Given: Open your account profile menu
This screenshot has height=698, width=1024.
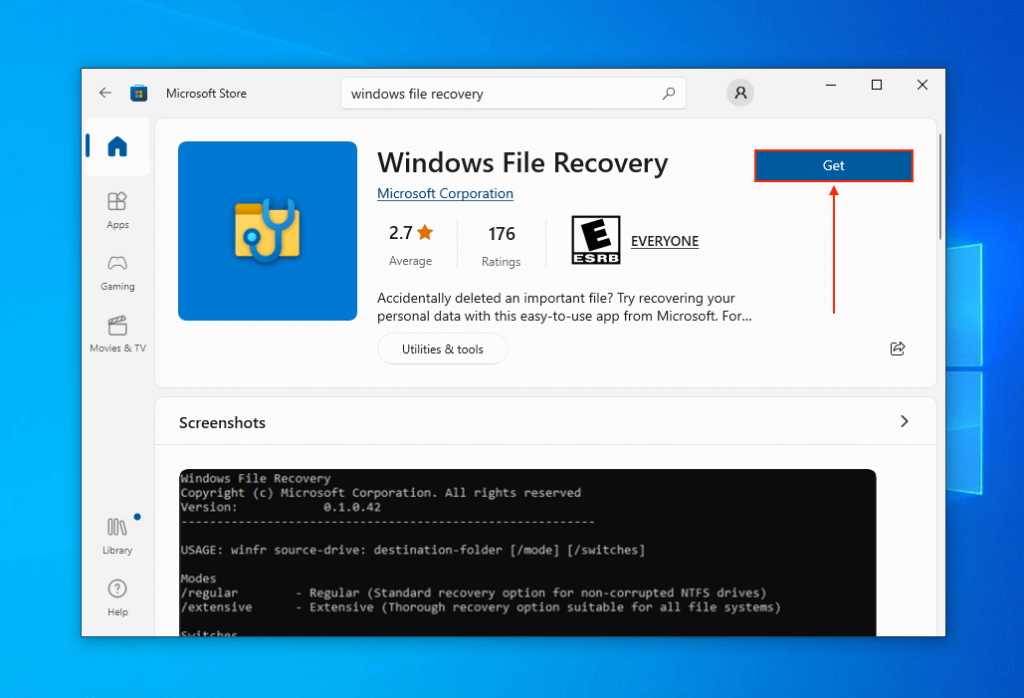Looking at the screenshot, I should (x=740, y=92).
